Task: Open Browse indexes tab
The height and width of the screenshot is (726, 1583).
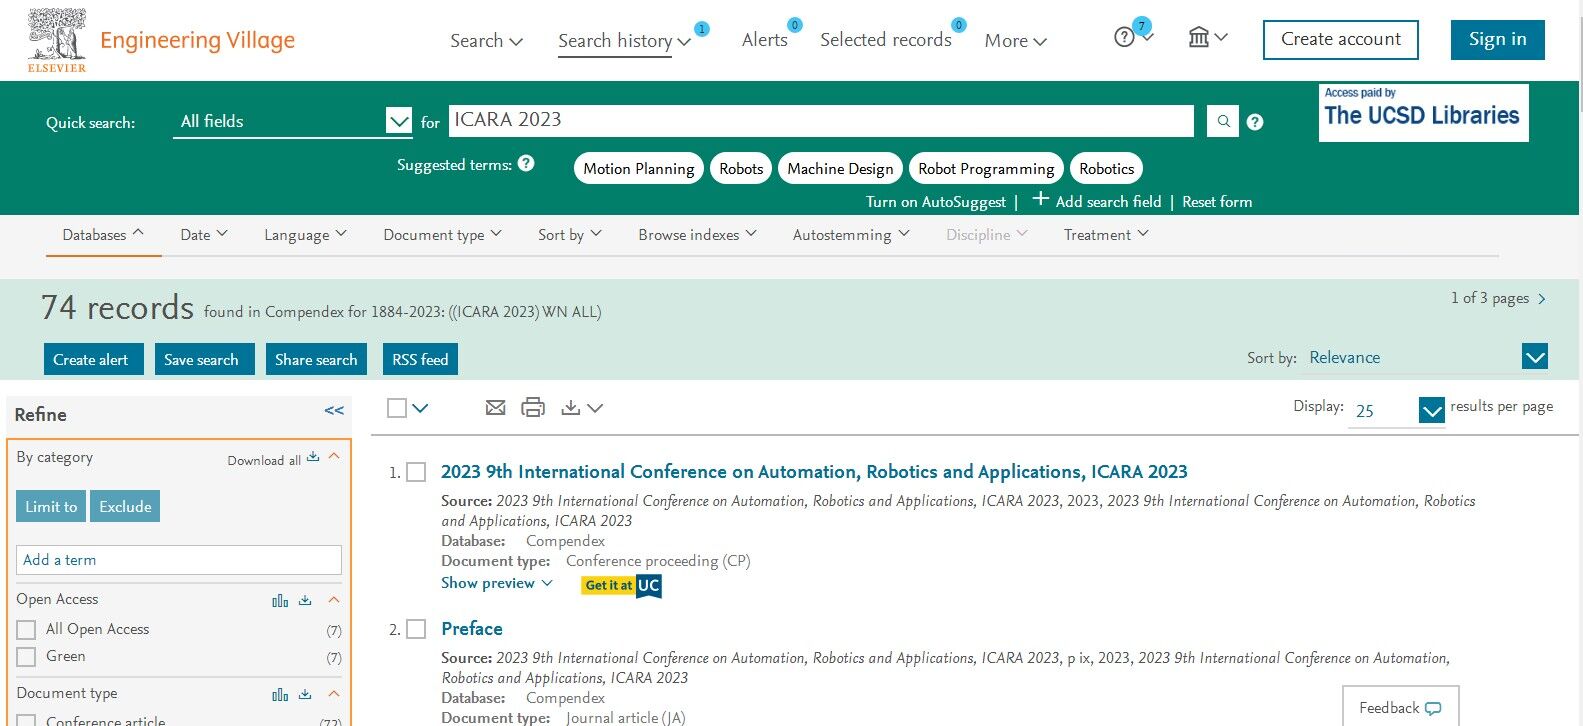Action: coord(697,235)
